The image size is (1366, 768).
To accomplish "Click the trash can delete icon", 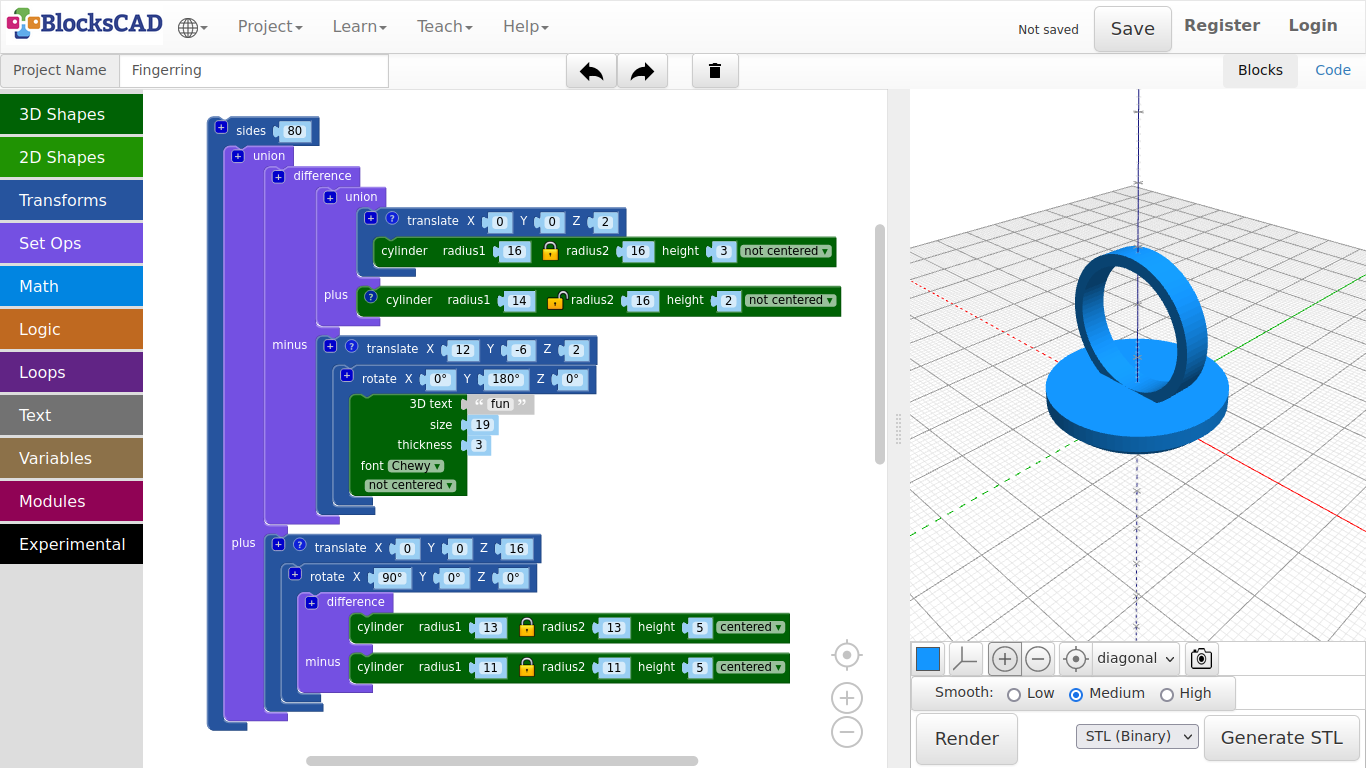I will click(715, 71).
